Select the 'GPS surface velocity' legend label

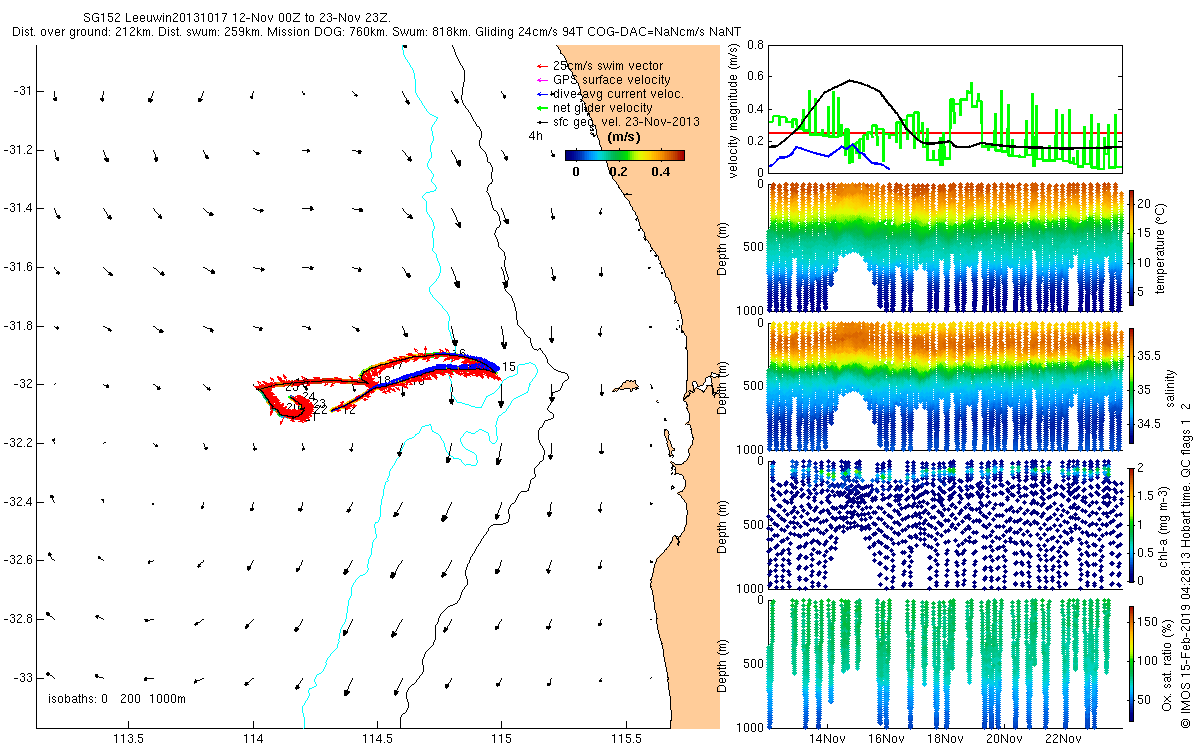coord(612,80)
